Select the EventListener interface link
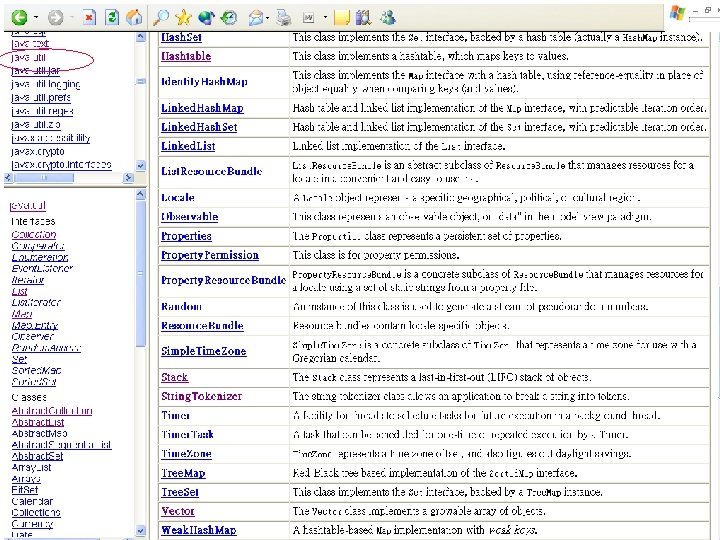720x540 pixels. 42,268
